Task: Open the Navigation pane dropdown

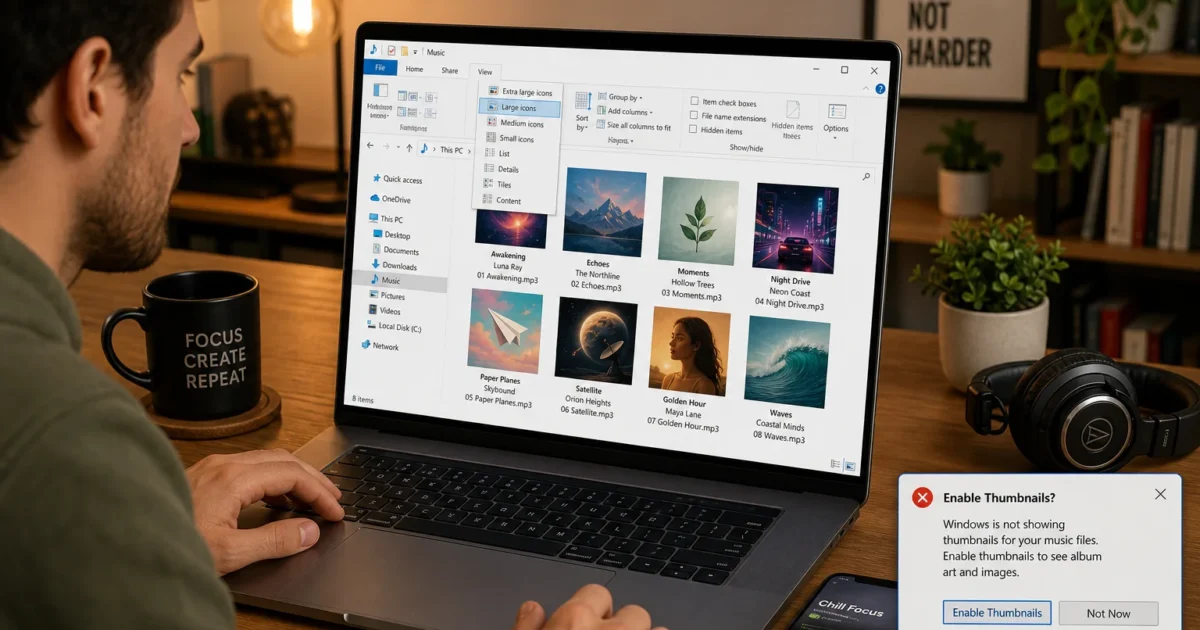Action: (380, 101)
